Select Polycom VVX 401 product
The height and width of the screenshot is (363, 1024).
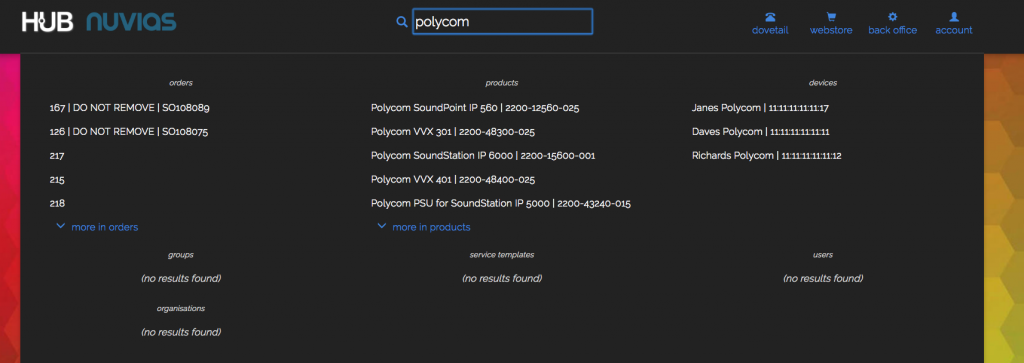pos(453,180)
